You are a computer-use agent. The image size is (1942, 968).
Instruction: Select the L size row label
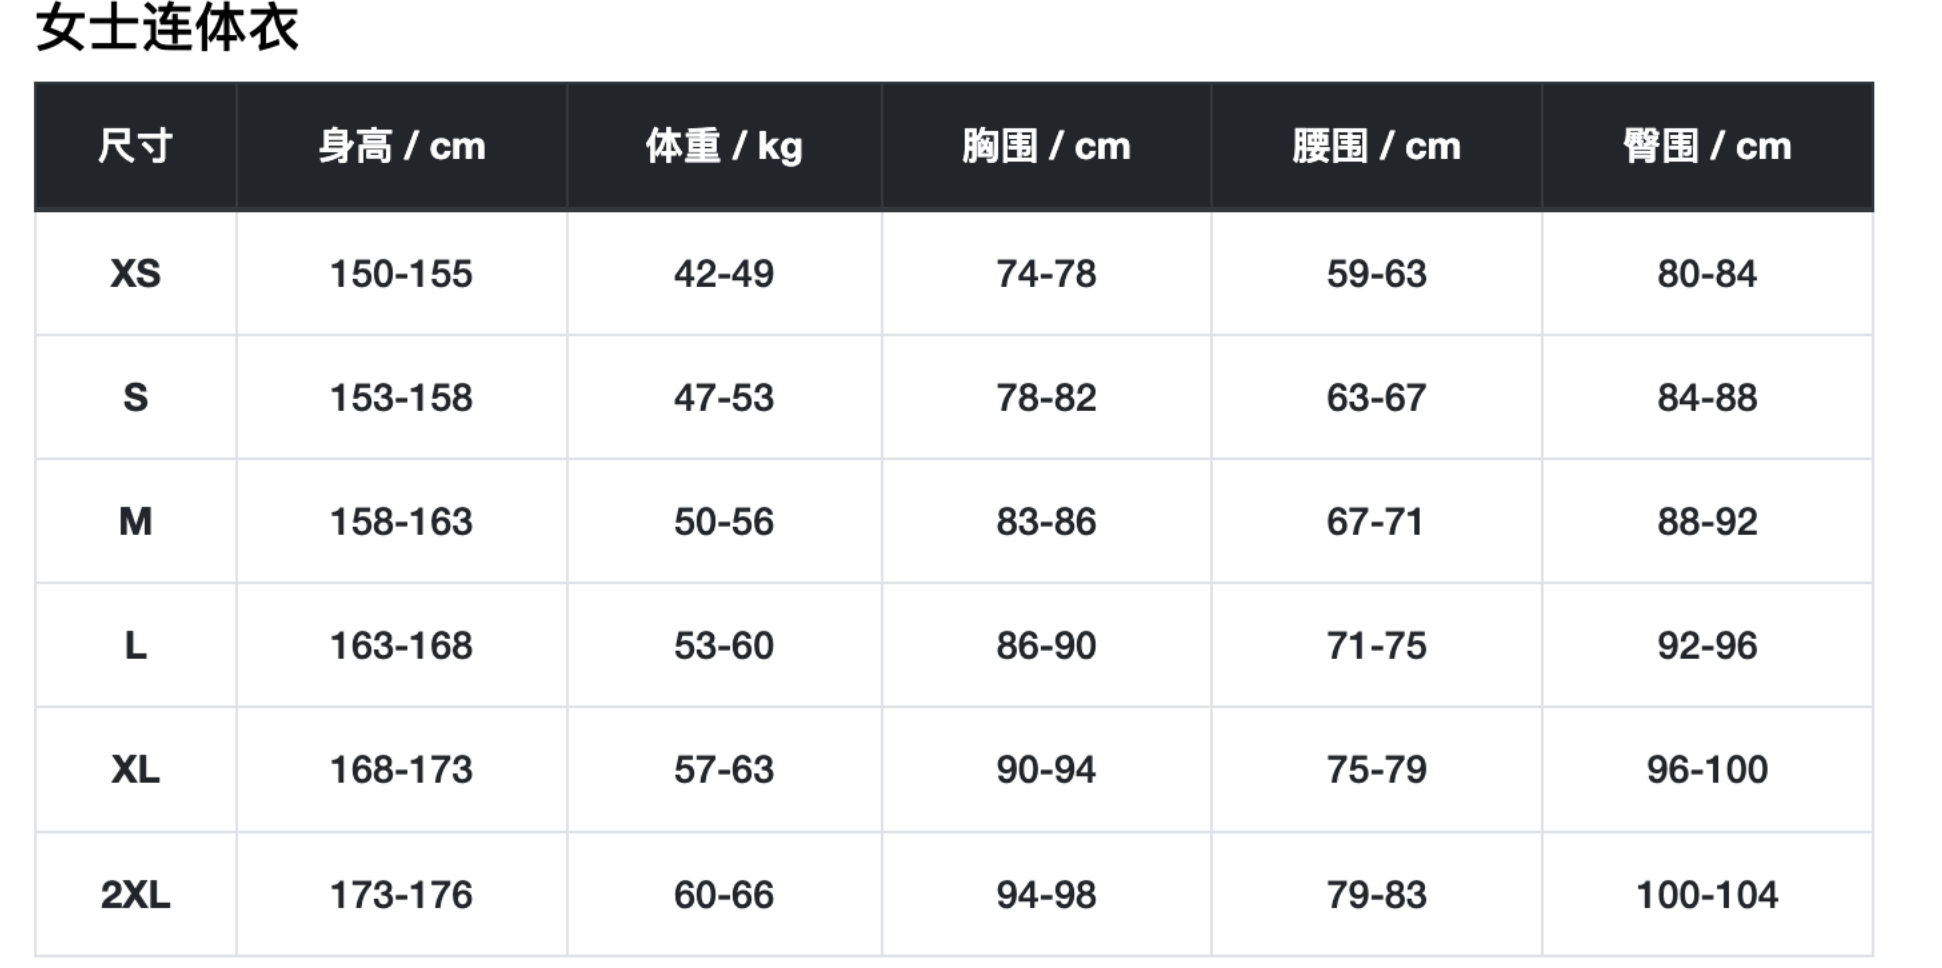point(135,645)
